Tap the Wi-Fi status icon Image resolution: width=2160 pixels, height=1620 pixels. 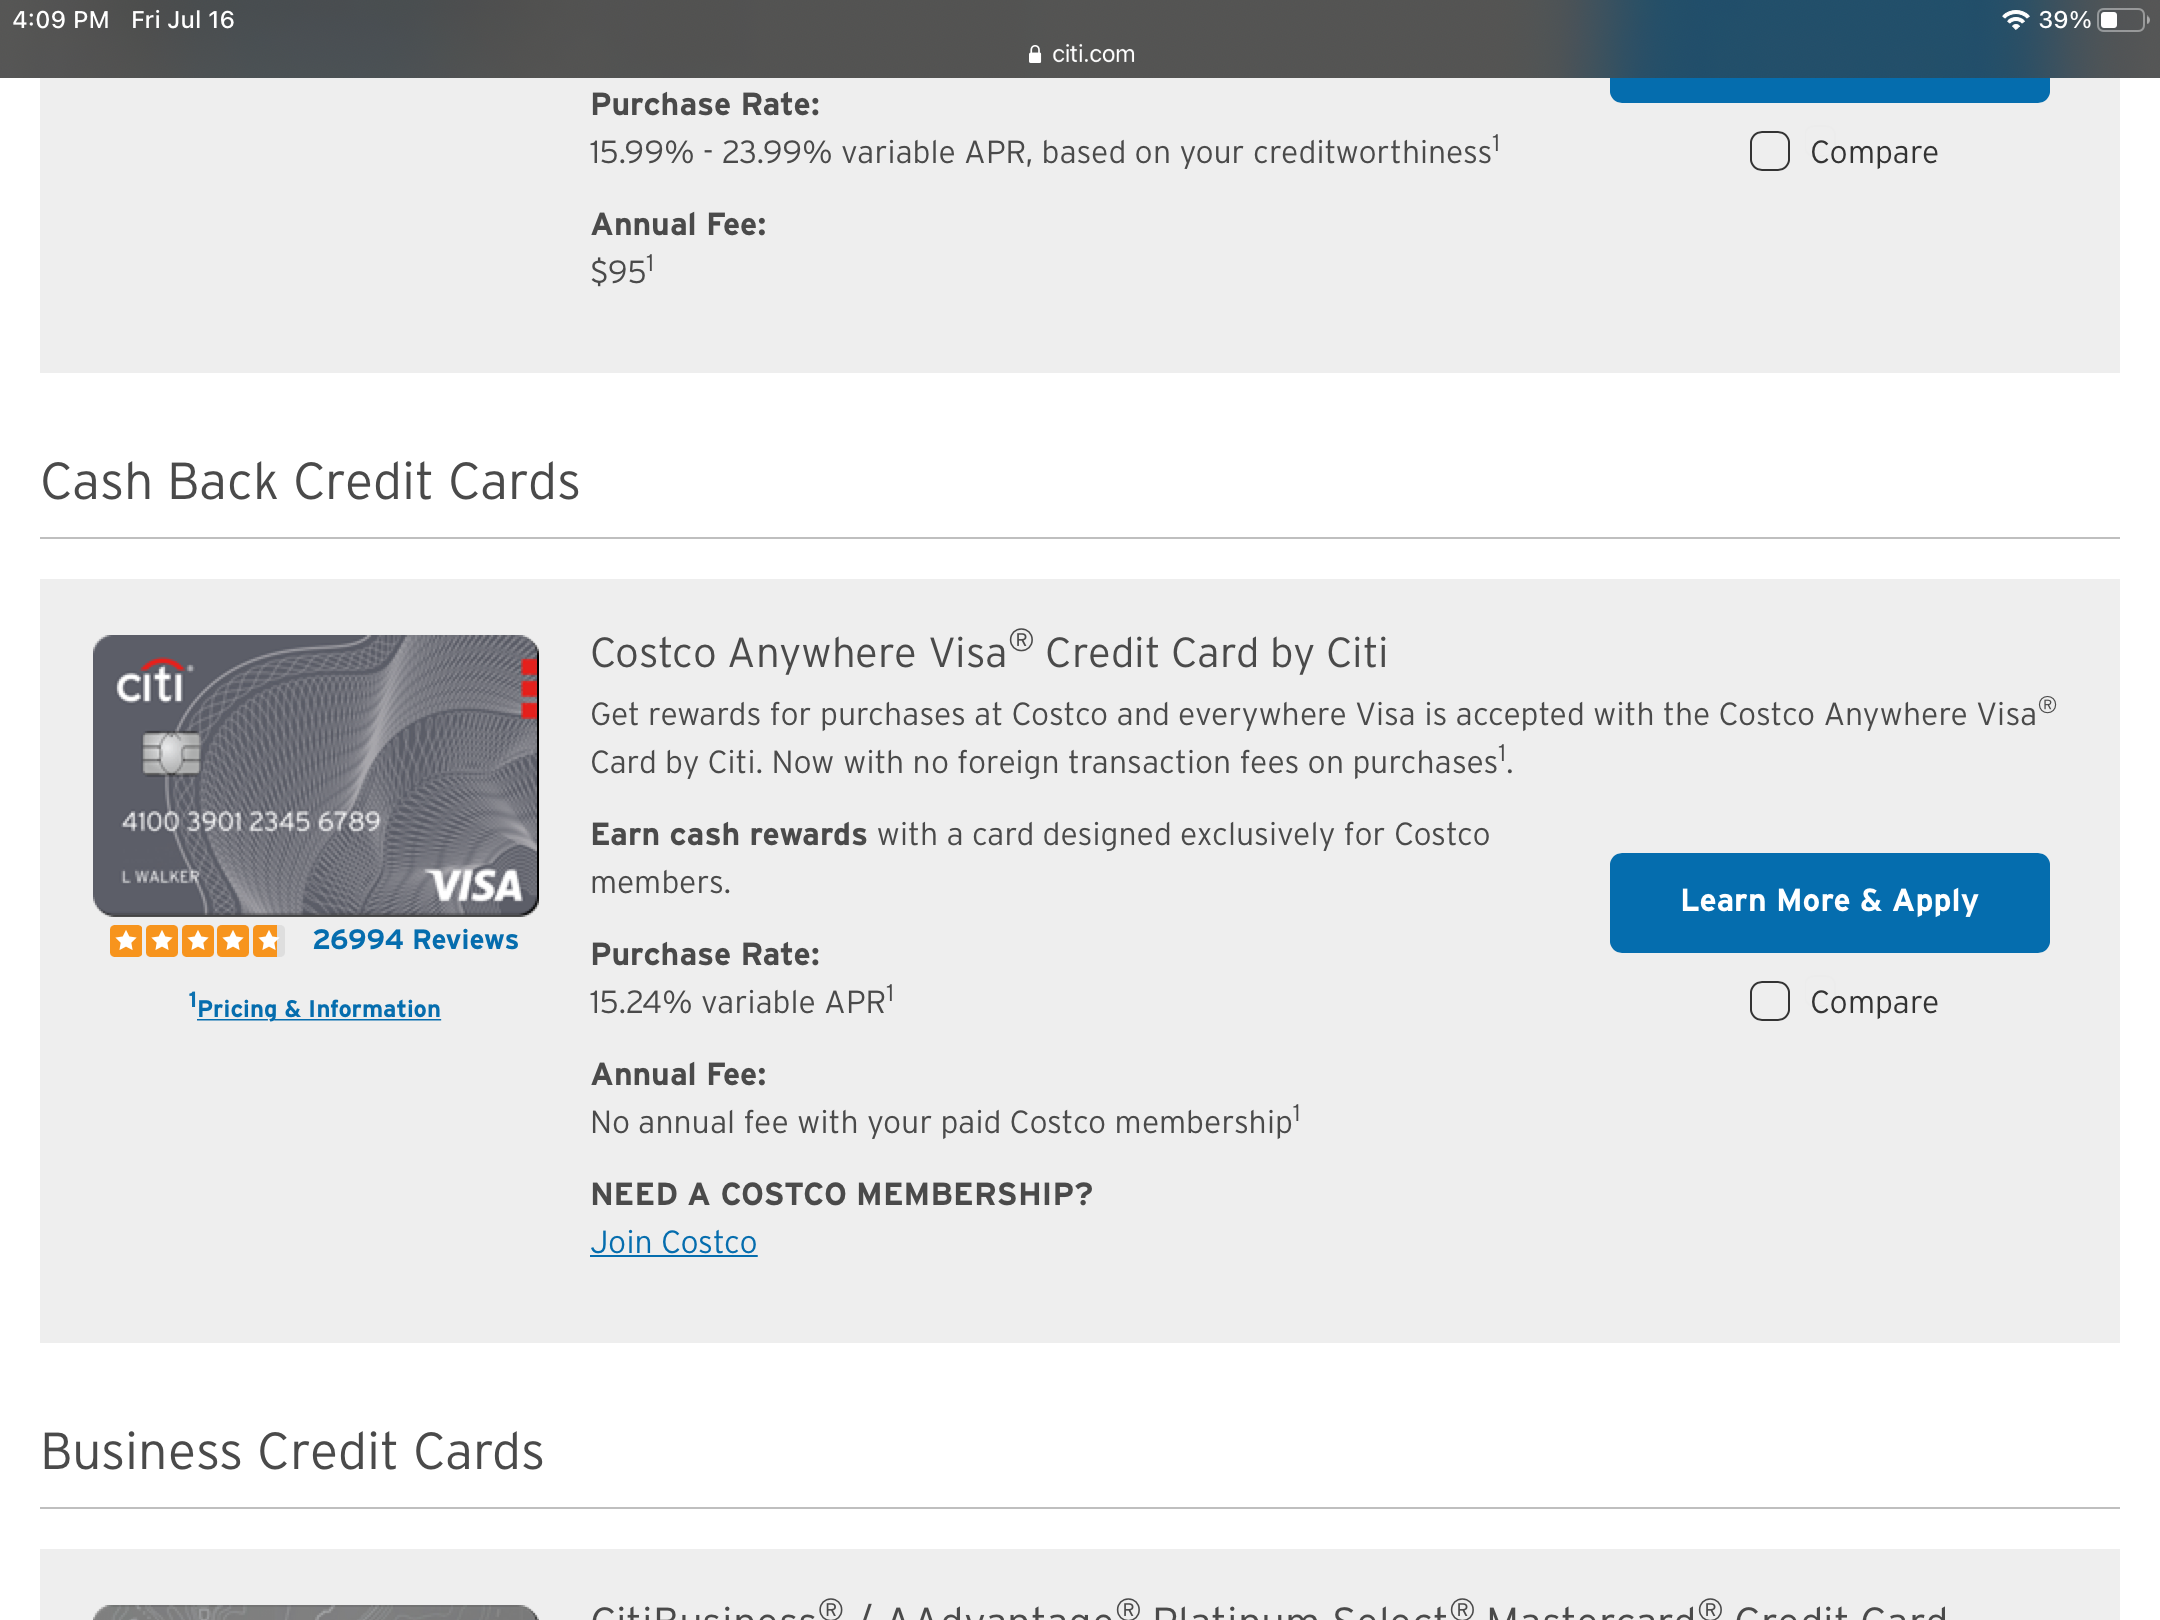click(x=2015, y=20)
